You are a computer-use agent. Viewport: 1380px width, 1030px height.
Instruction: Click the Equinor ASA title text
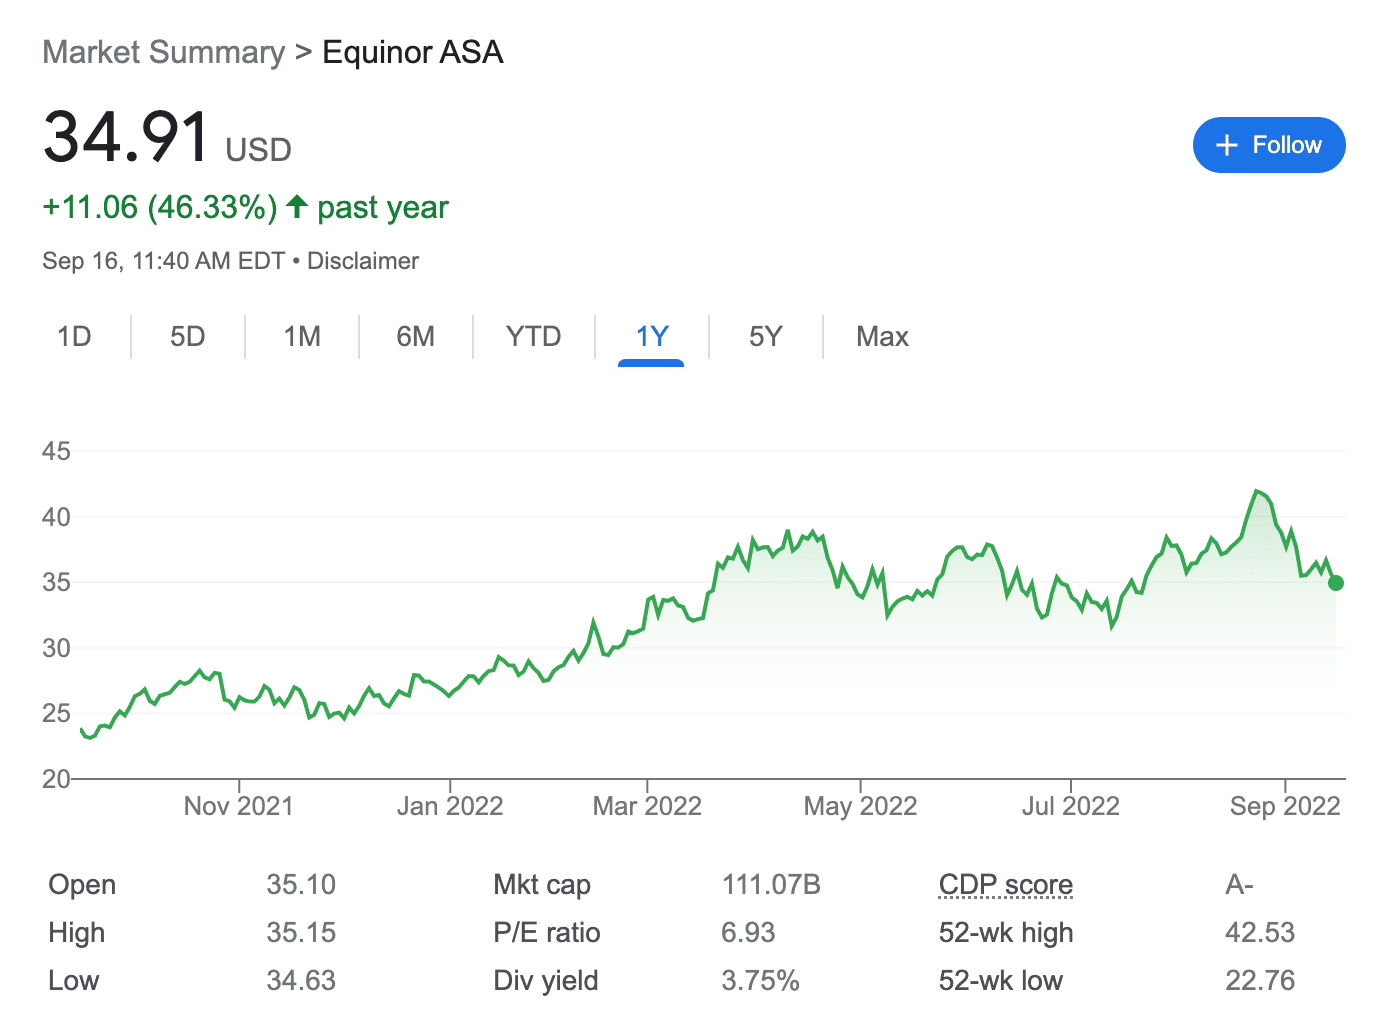pyautogui.click(x=412, y=52)
